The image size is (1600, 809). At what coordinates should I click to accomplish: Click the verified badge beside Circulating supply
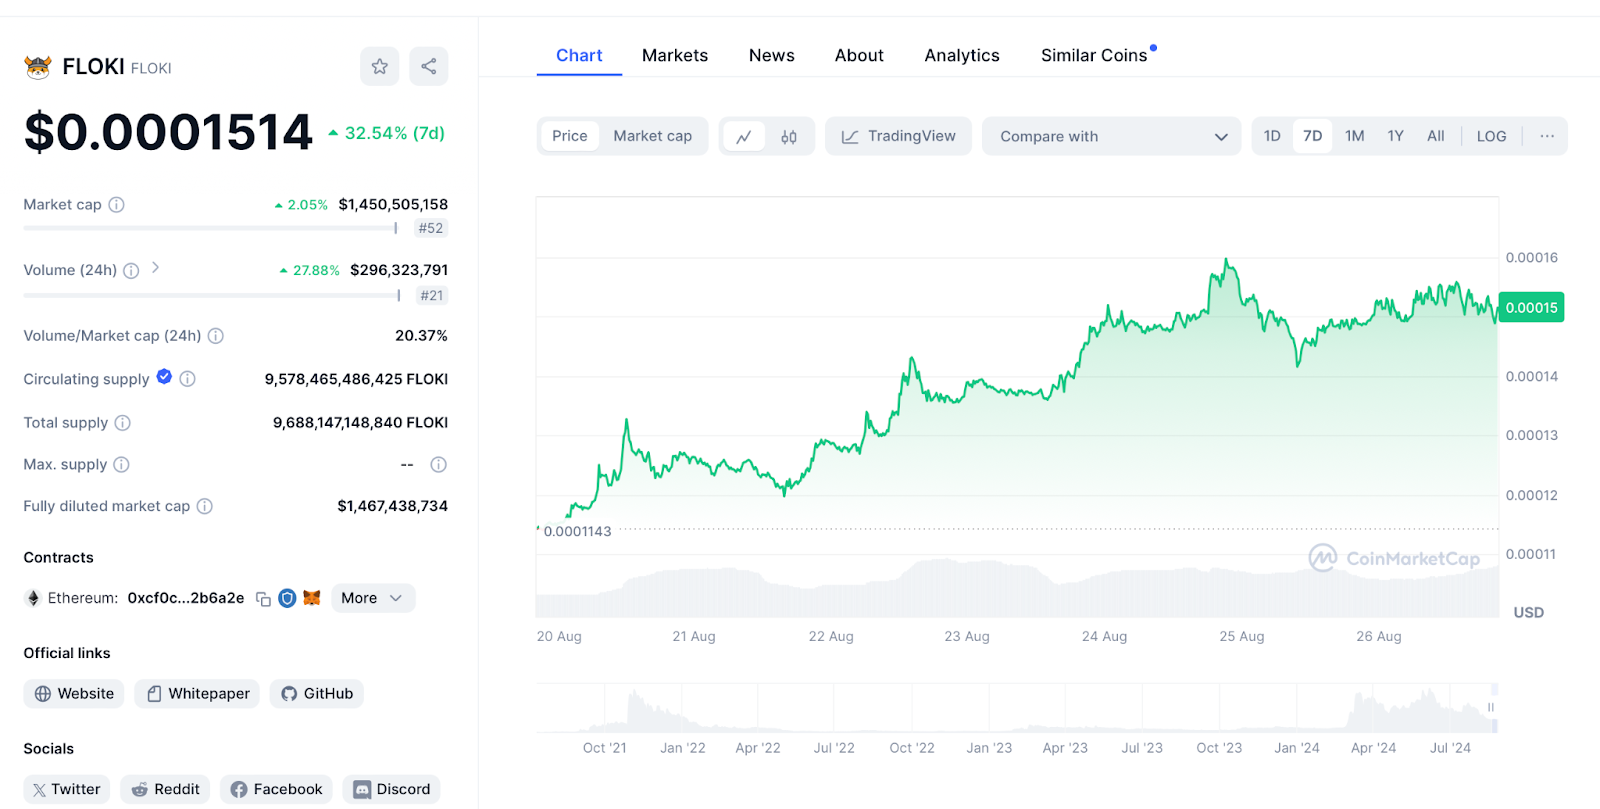point(164,377)
